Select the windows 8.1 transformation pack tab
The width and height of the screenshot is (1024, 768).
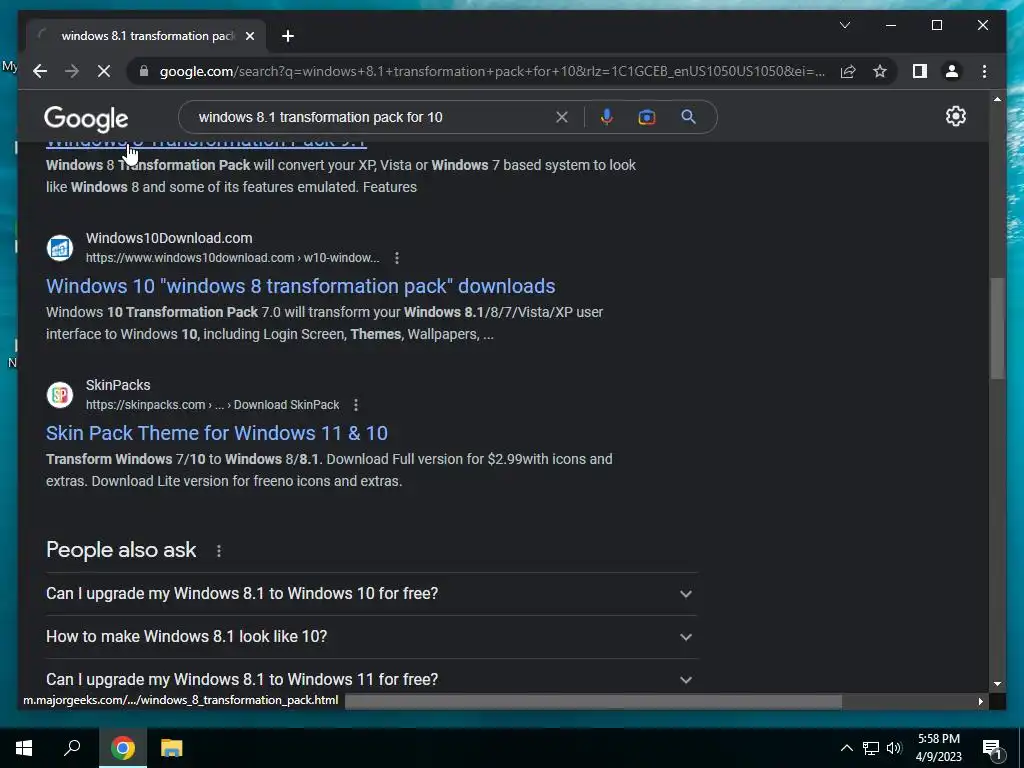click(146, 36)
